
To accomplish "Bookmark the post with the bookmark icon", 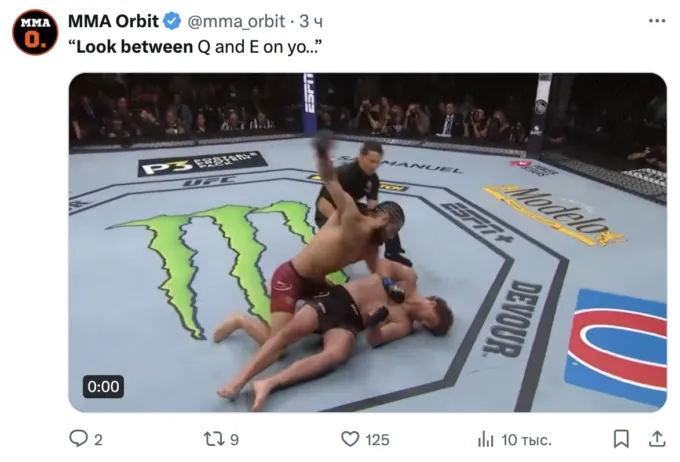I will click(621, 439).
